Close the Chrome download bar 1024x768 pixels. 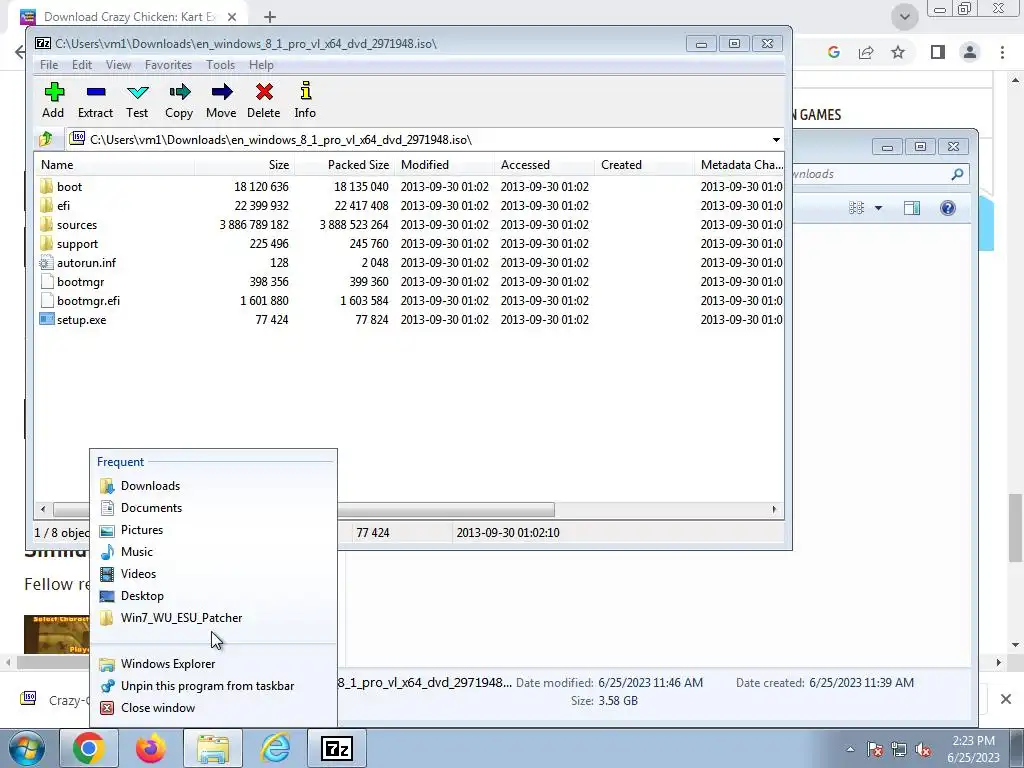(x=1006, y=699)
